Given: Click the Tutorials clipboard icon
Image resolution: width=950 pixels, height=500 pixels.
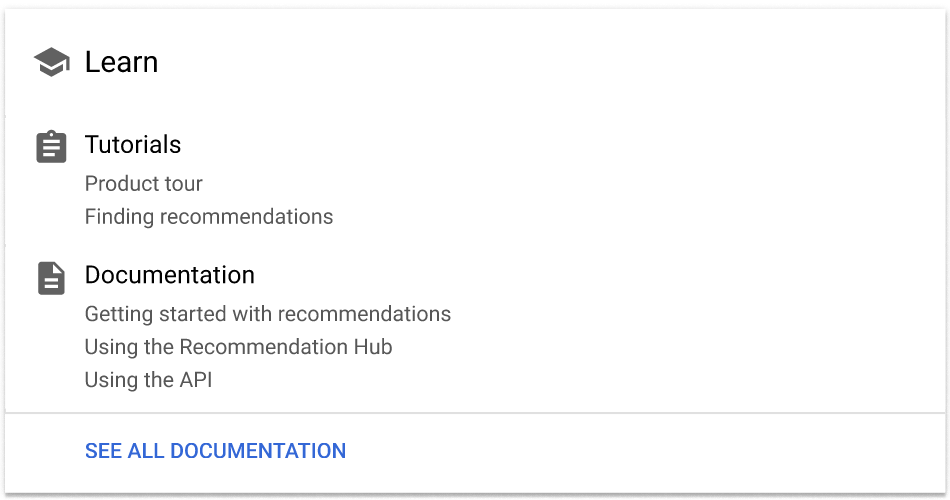Looking at the screenshot, I should [51, 147].
